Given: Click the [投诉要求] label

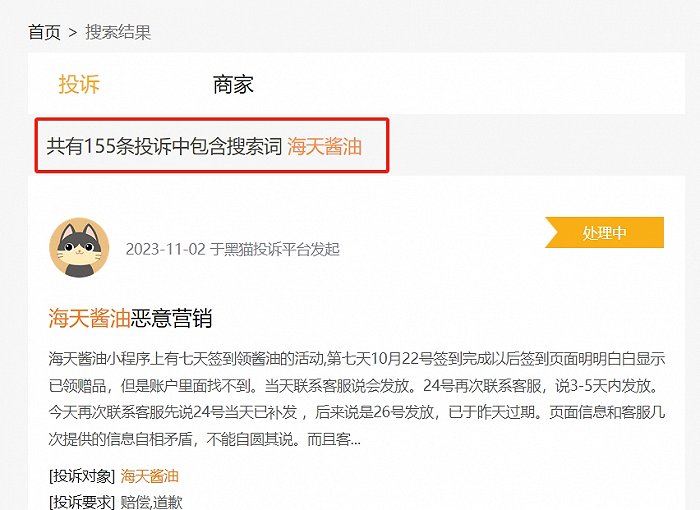Looking at the screenshot, I should (82, 502).
